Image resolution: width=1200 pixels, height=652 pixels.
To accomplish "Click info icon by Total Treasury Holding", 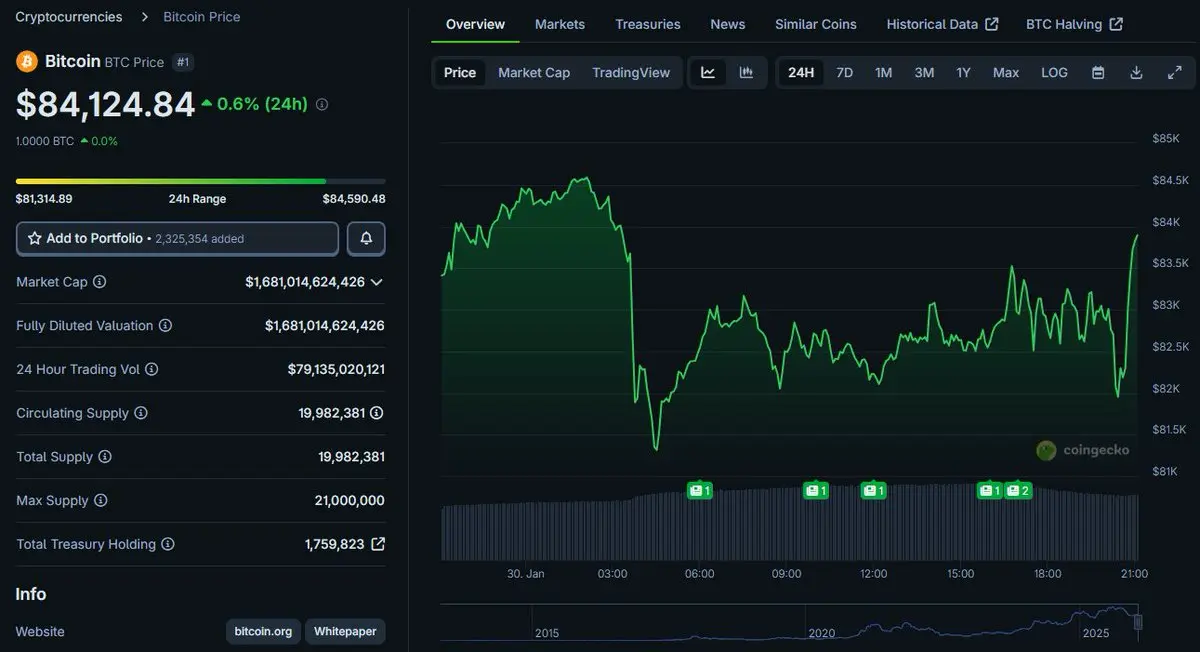I will [167, 544].
